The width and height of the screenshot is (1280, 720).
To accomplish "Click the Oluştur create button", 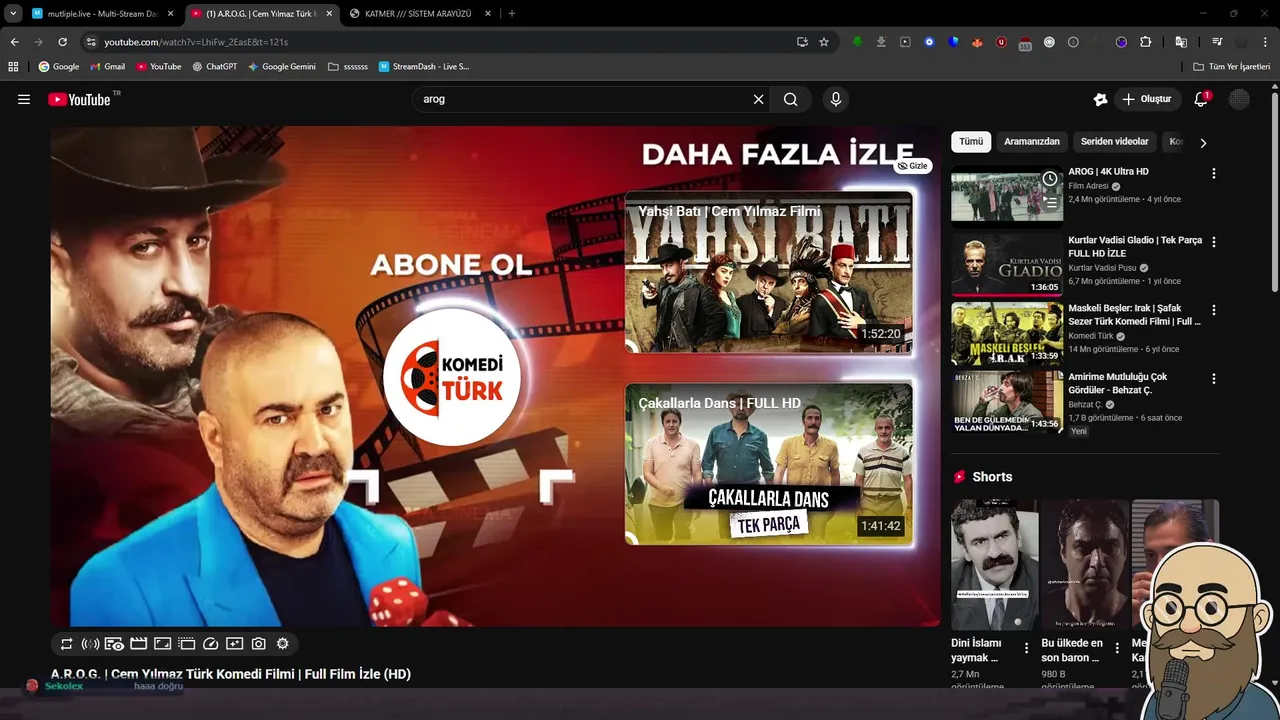I will pyautogui.click(x=1147, y=99).
